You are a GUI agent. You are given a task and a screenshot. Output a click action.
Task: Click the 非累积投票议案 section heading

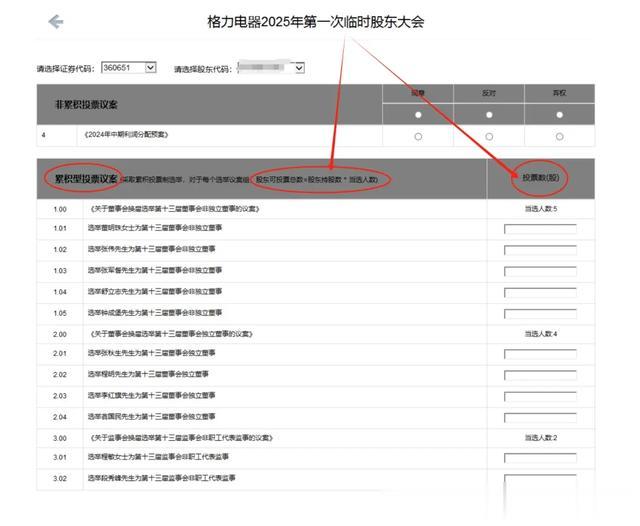(86, 105)
